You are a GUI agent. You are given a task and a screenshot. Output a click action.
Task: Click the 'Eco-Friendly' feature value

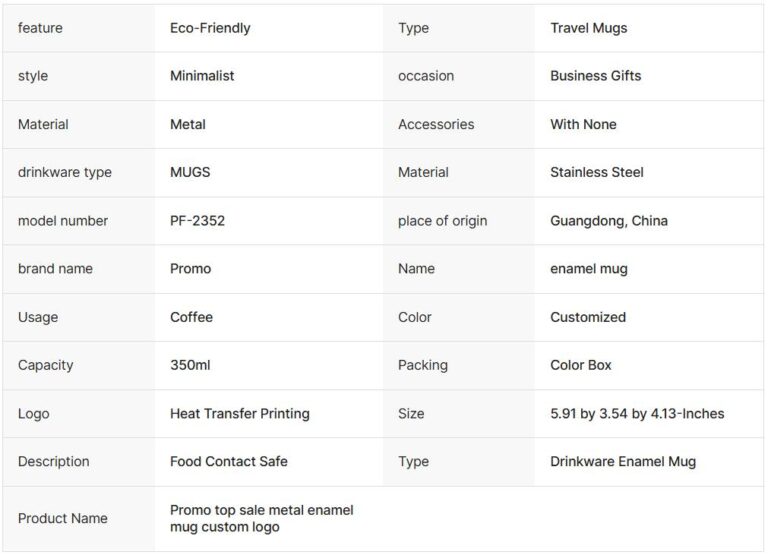point(210,28)
